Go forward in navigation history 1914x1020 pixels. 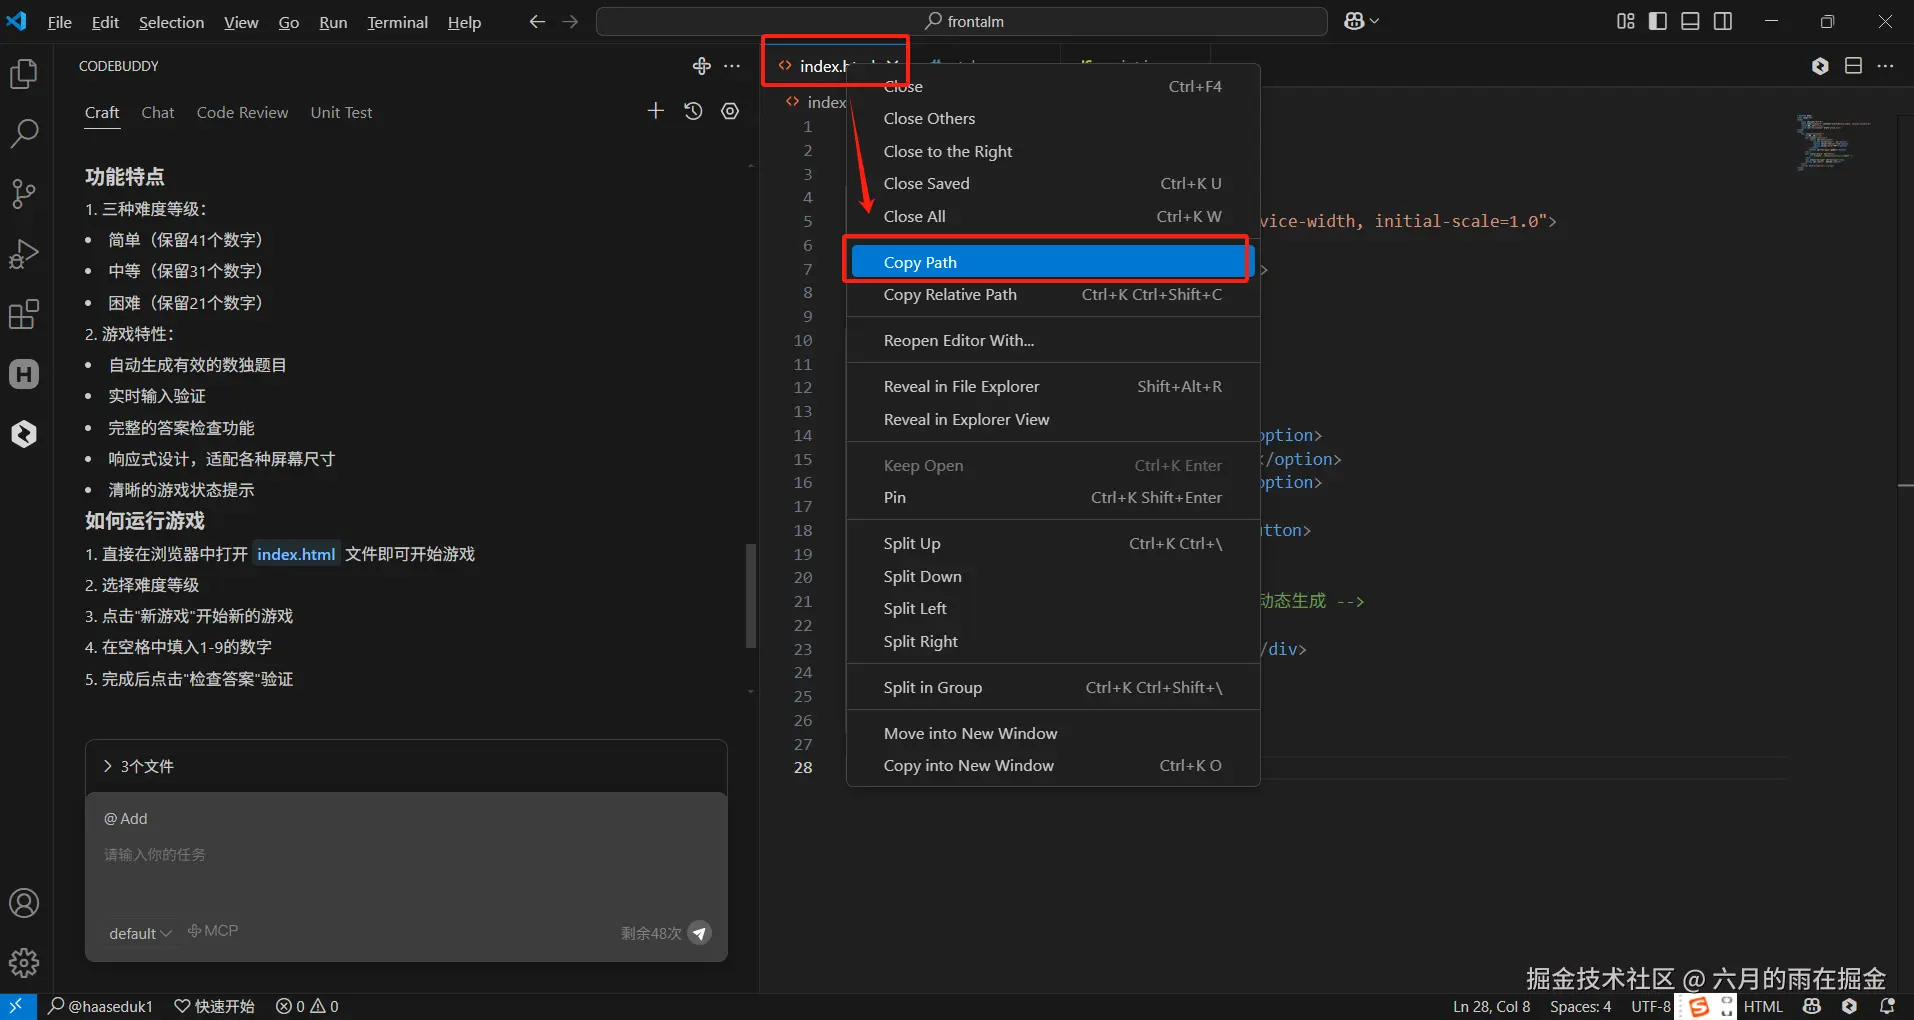pos(570,21)
